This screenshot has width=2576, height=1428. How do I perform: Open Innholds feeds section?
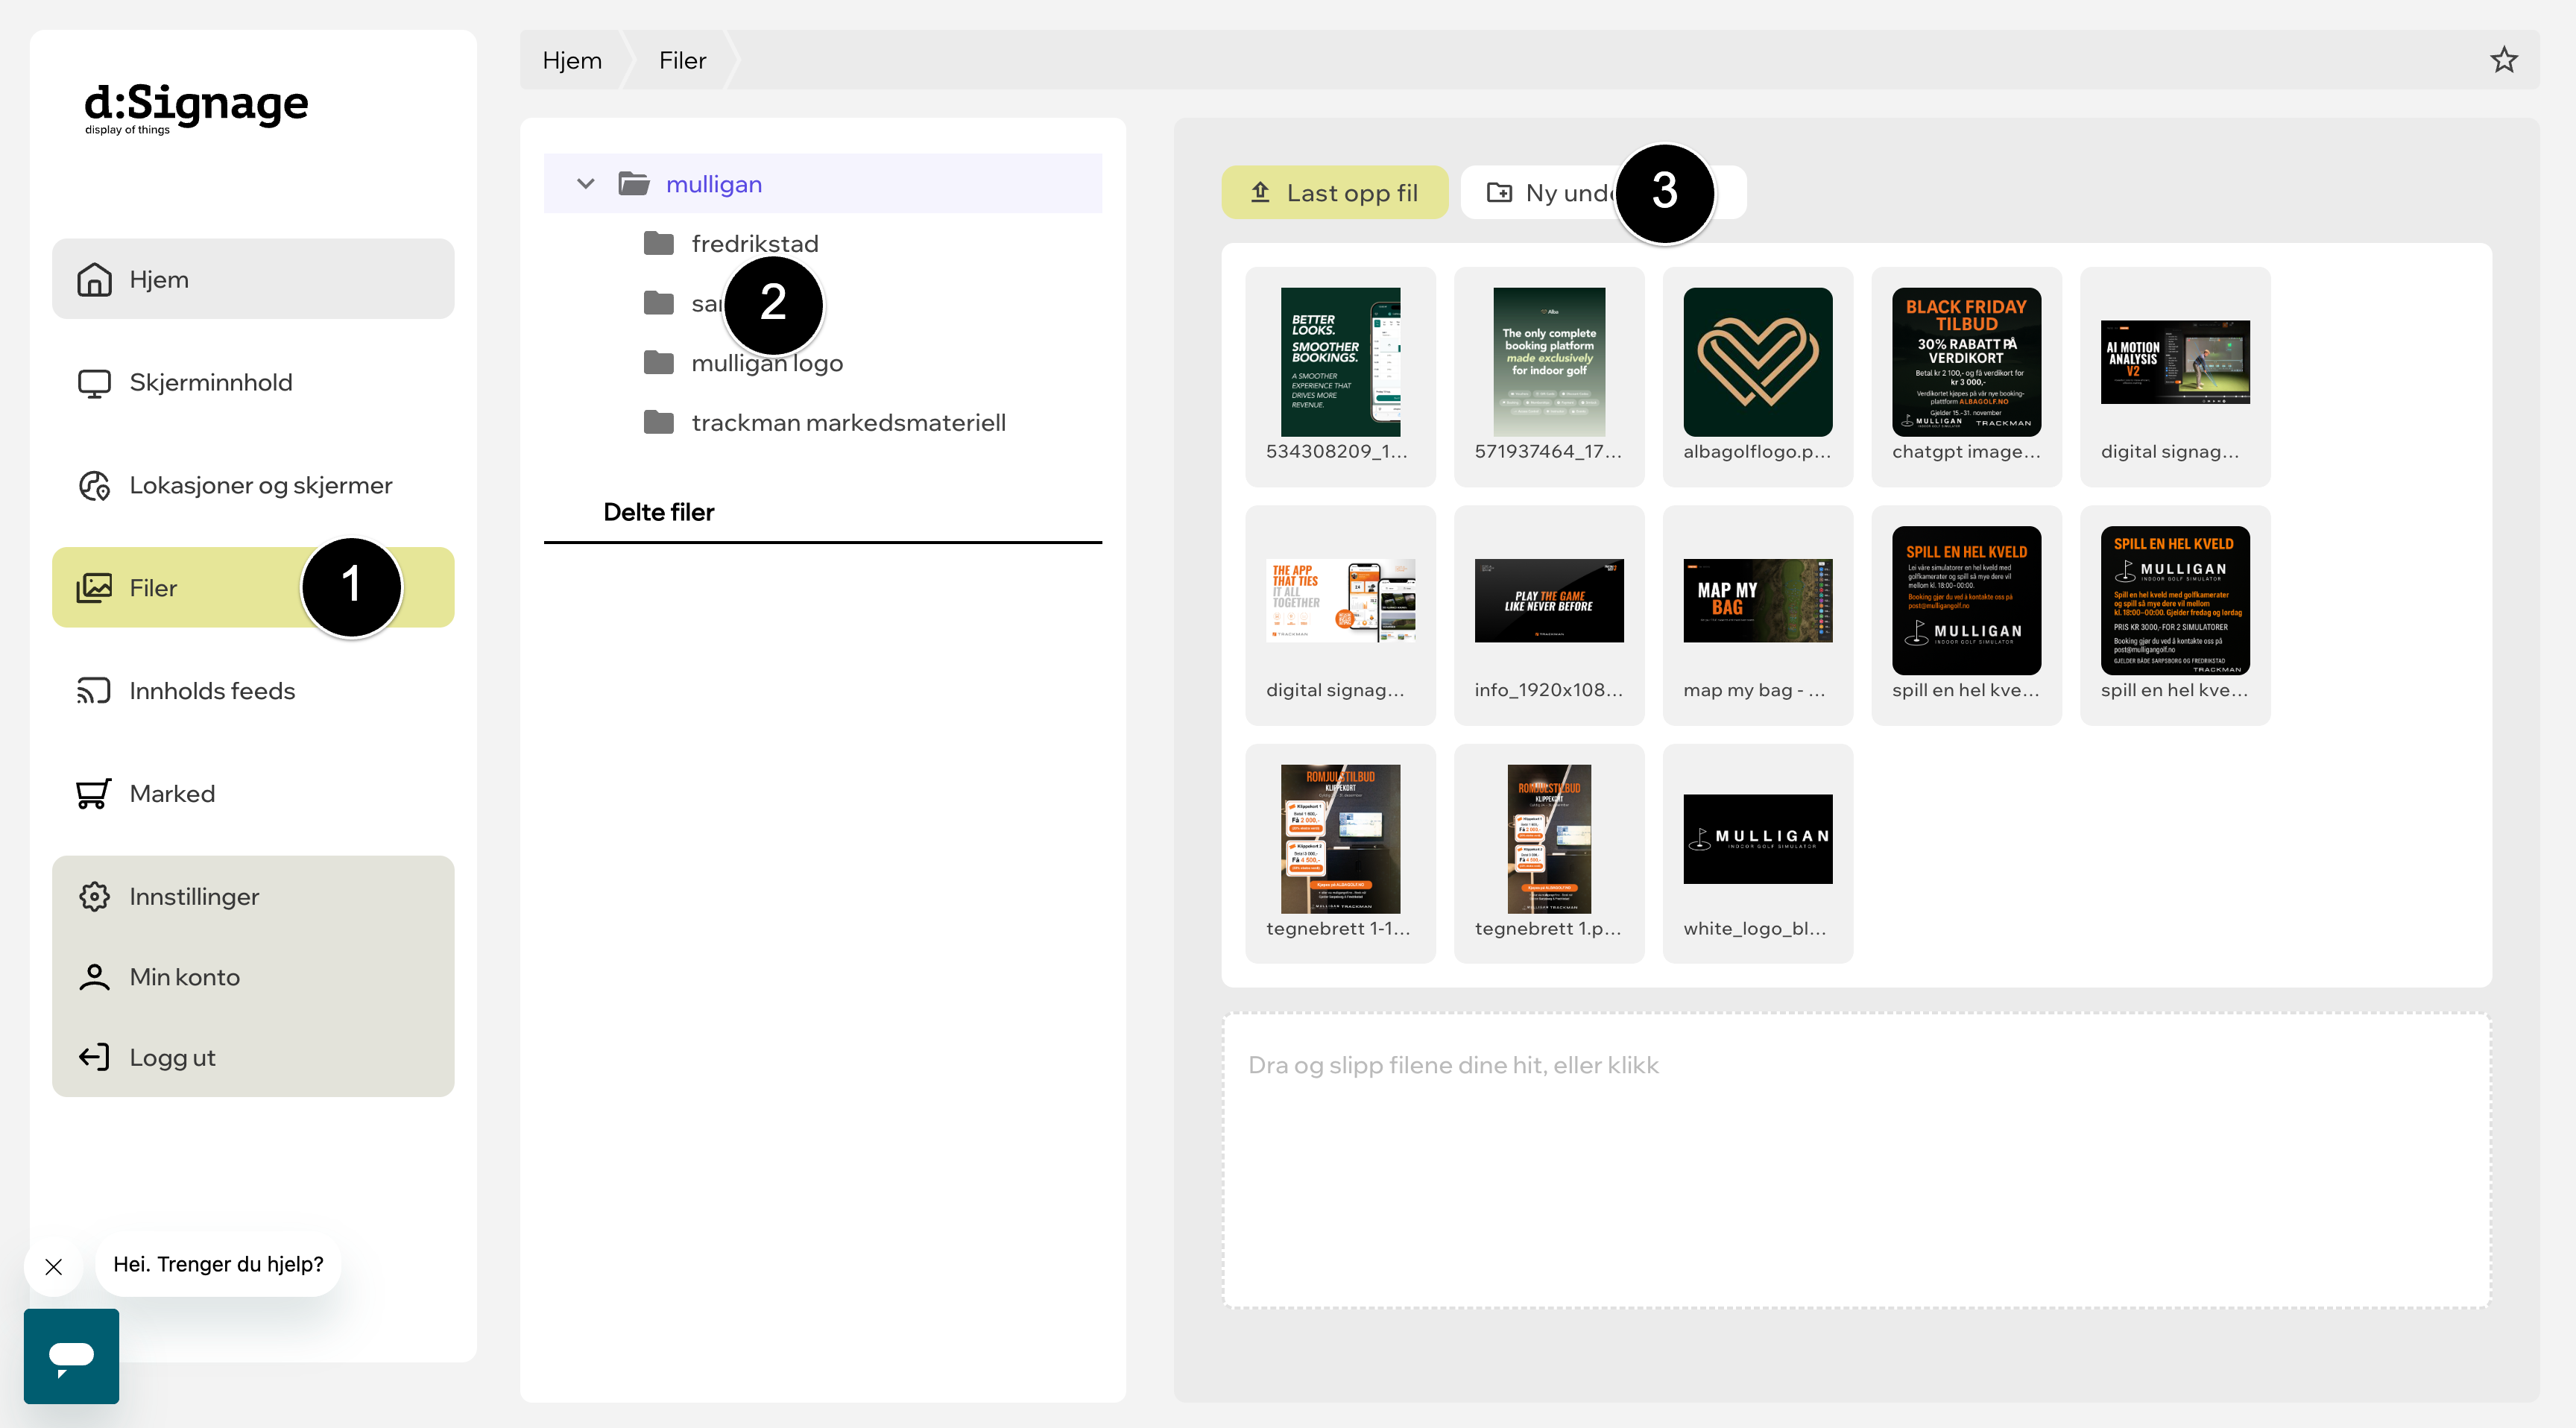pyautogui.click(x=253, y=691)
